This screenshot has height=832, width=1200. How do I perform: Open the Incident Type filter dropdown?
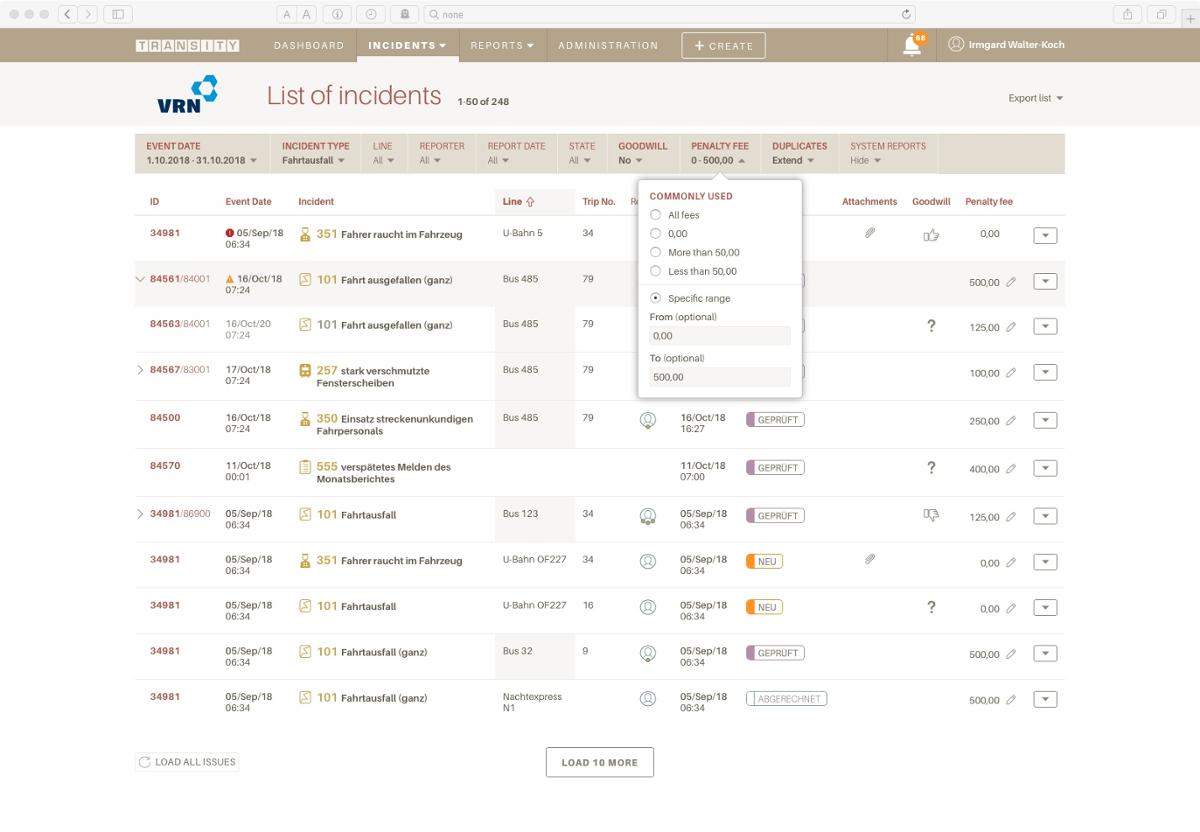click(315, 153)
